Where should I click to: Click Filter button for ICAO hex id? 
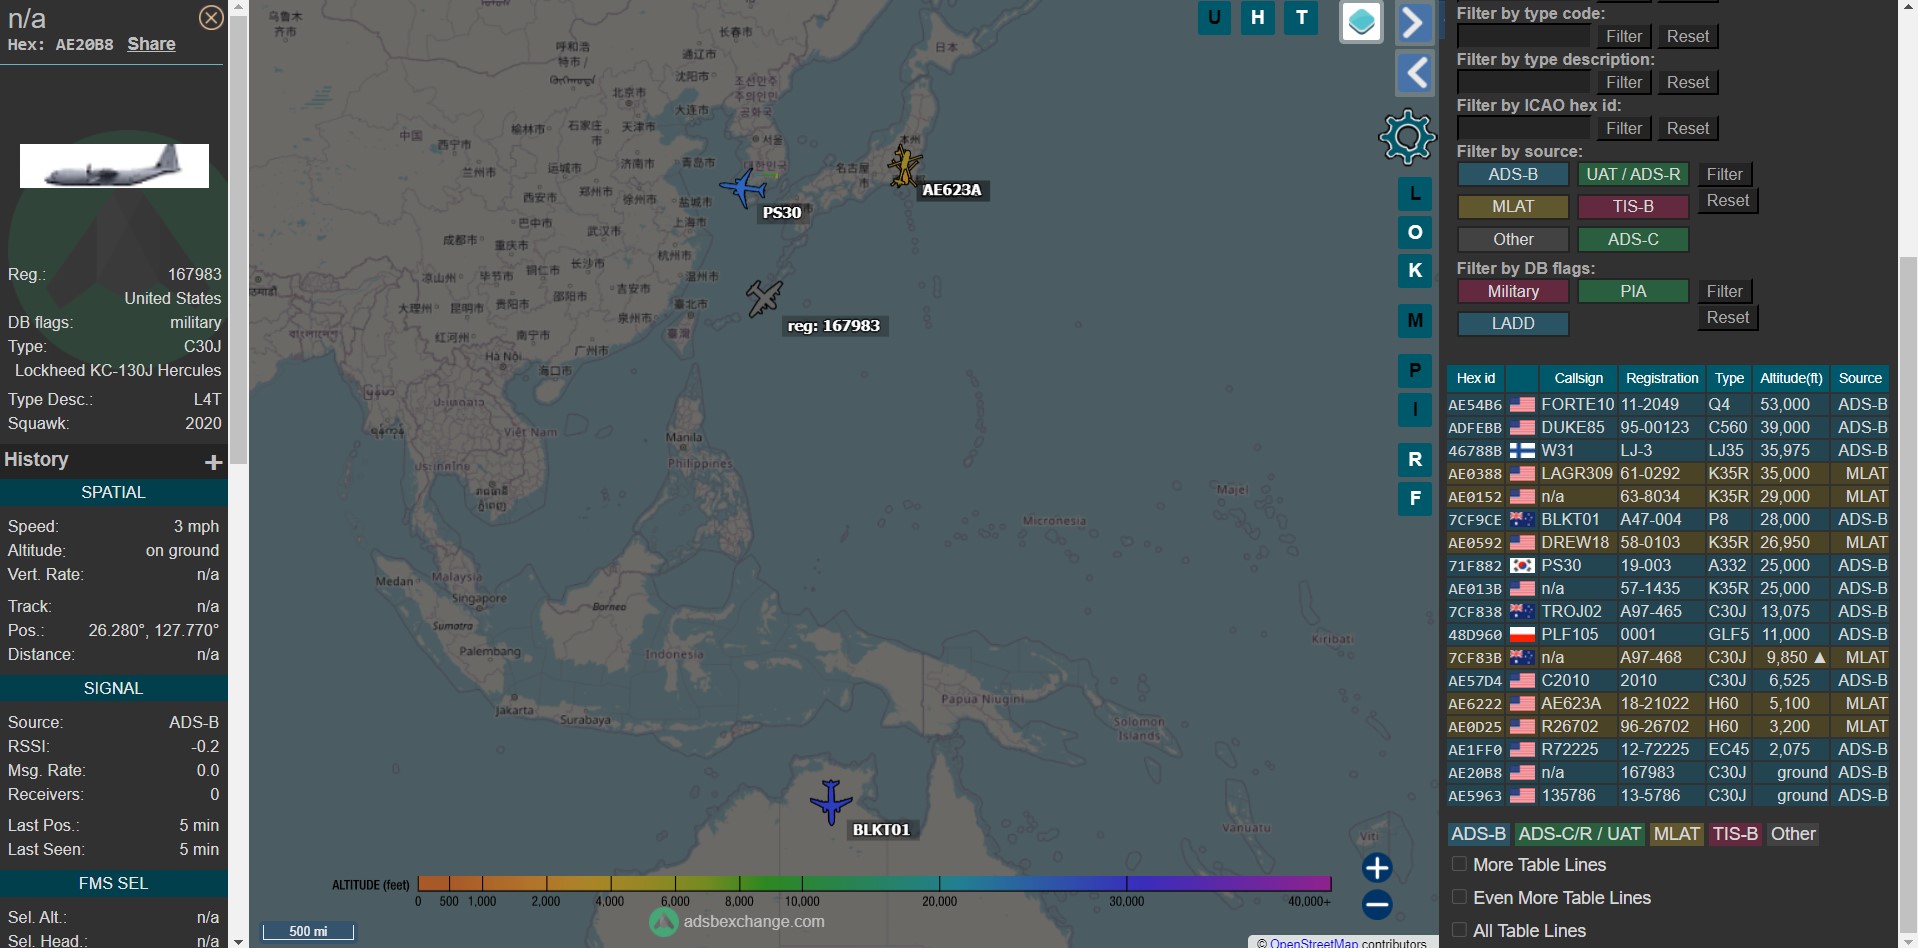click(1624, 128)
